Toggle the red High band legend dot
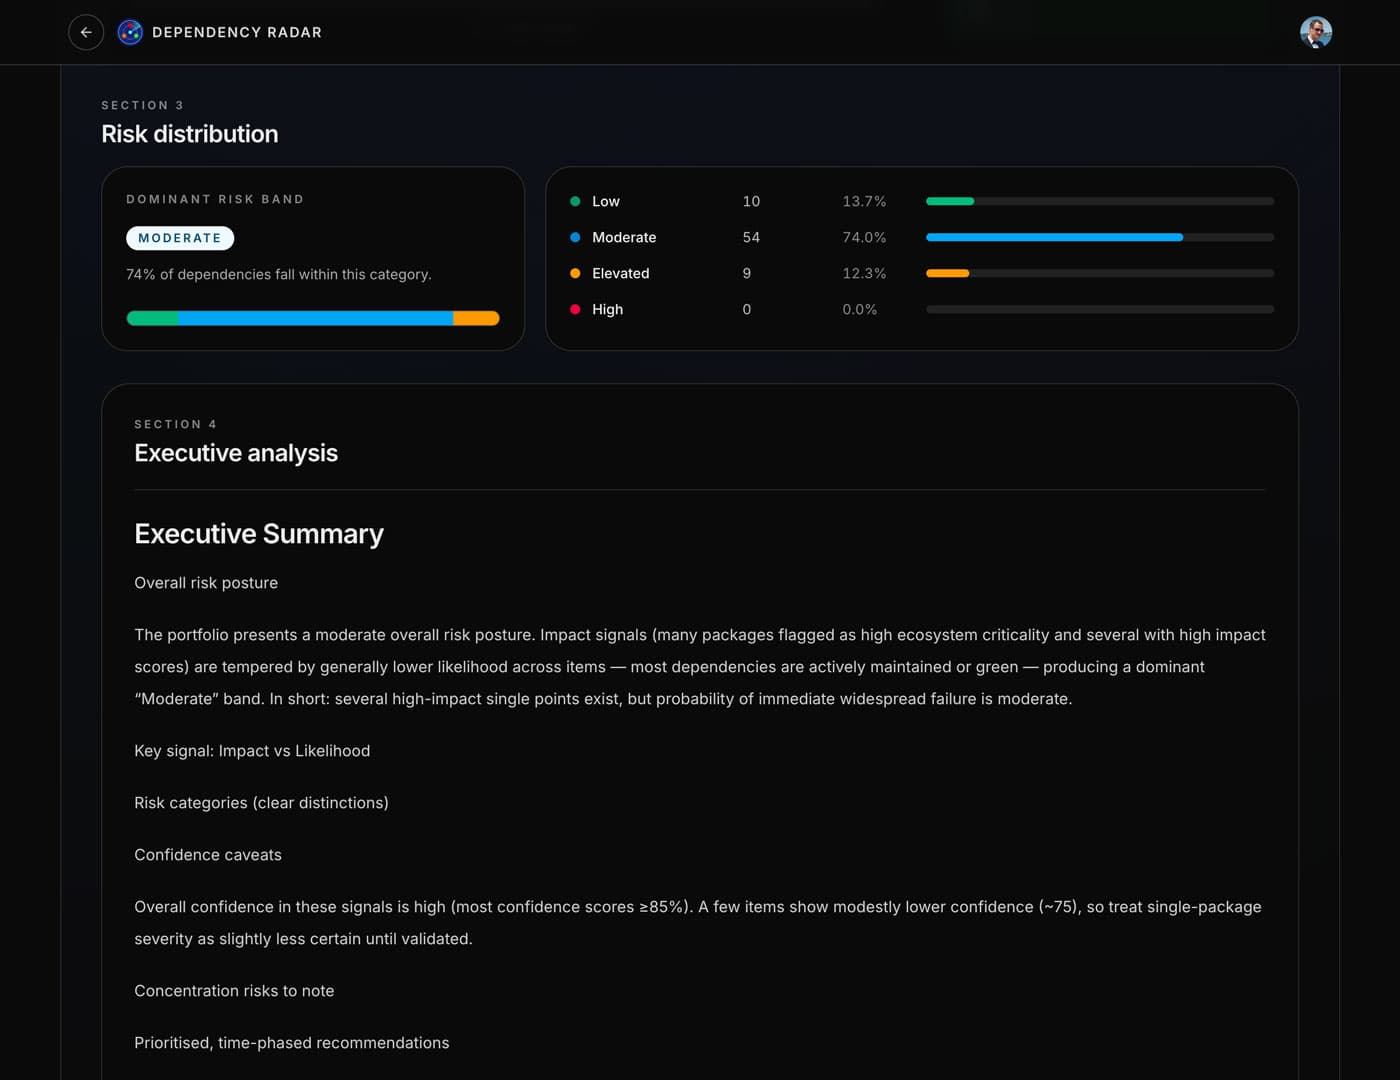This screenshot has height=1080, width=1400. tap(575, 309)
